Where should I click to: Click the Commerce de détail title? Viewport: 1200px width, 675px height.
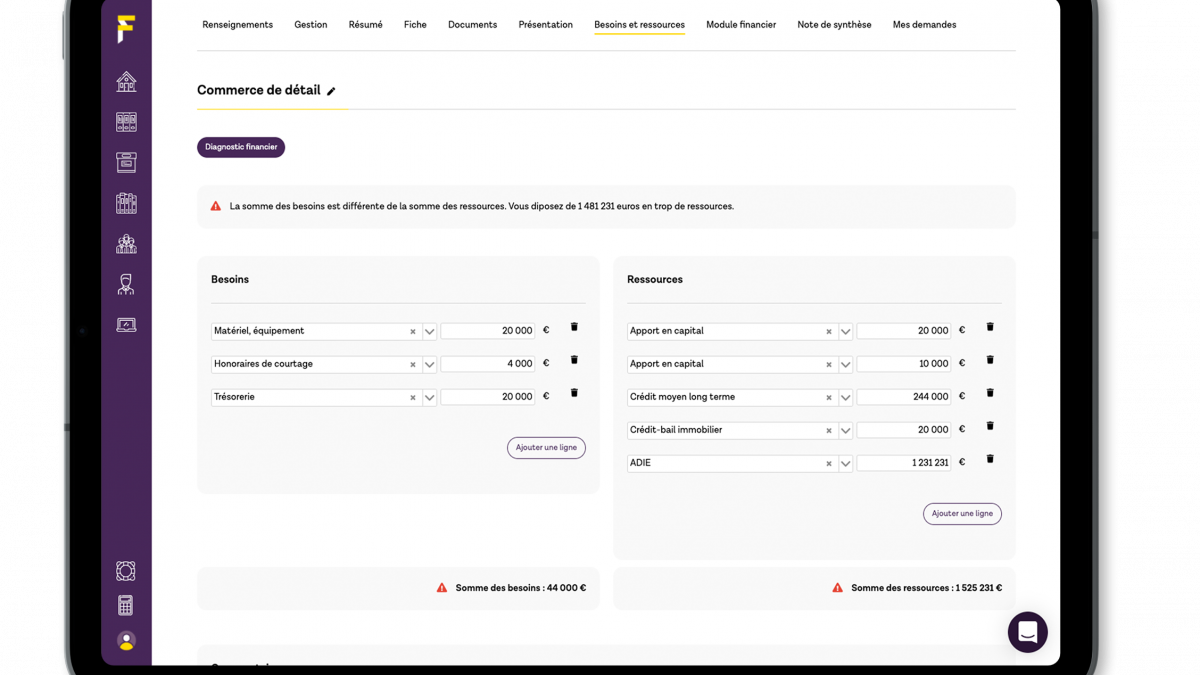(x=259, y=90)
